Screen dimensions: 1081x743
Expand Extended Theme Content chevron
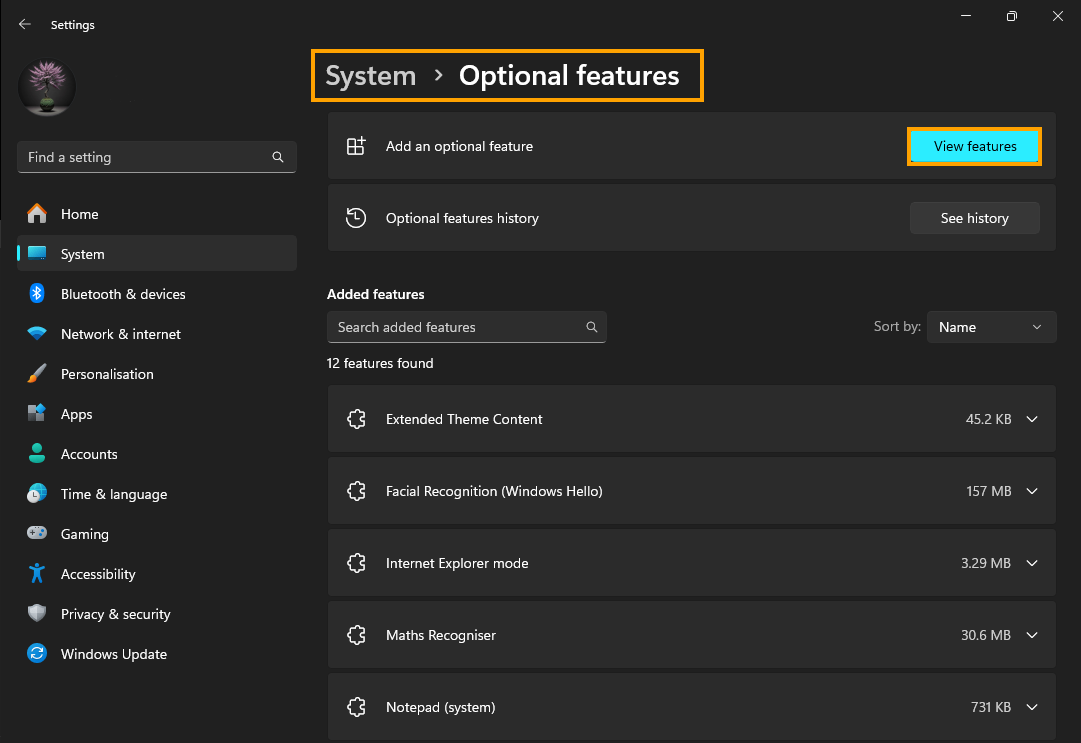[1032, 419]
